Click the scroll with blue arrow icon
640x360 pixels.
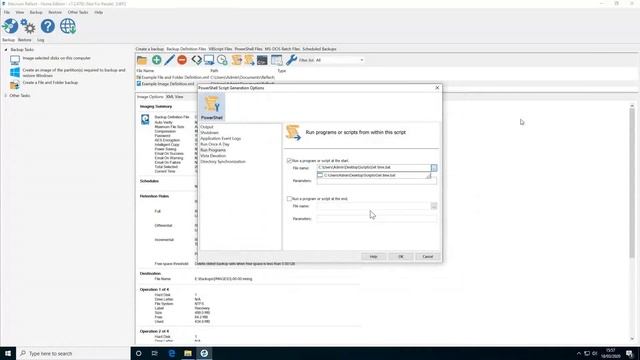(249, 60)
